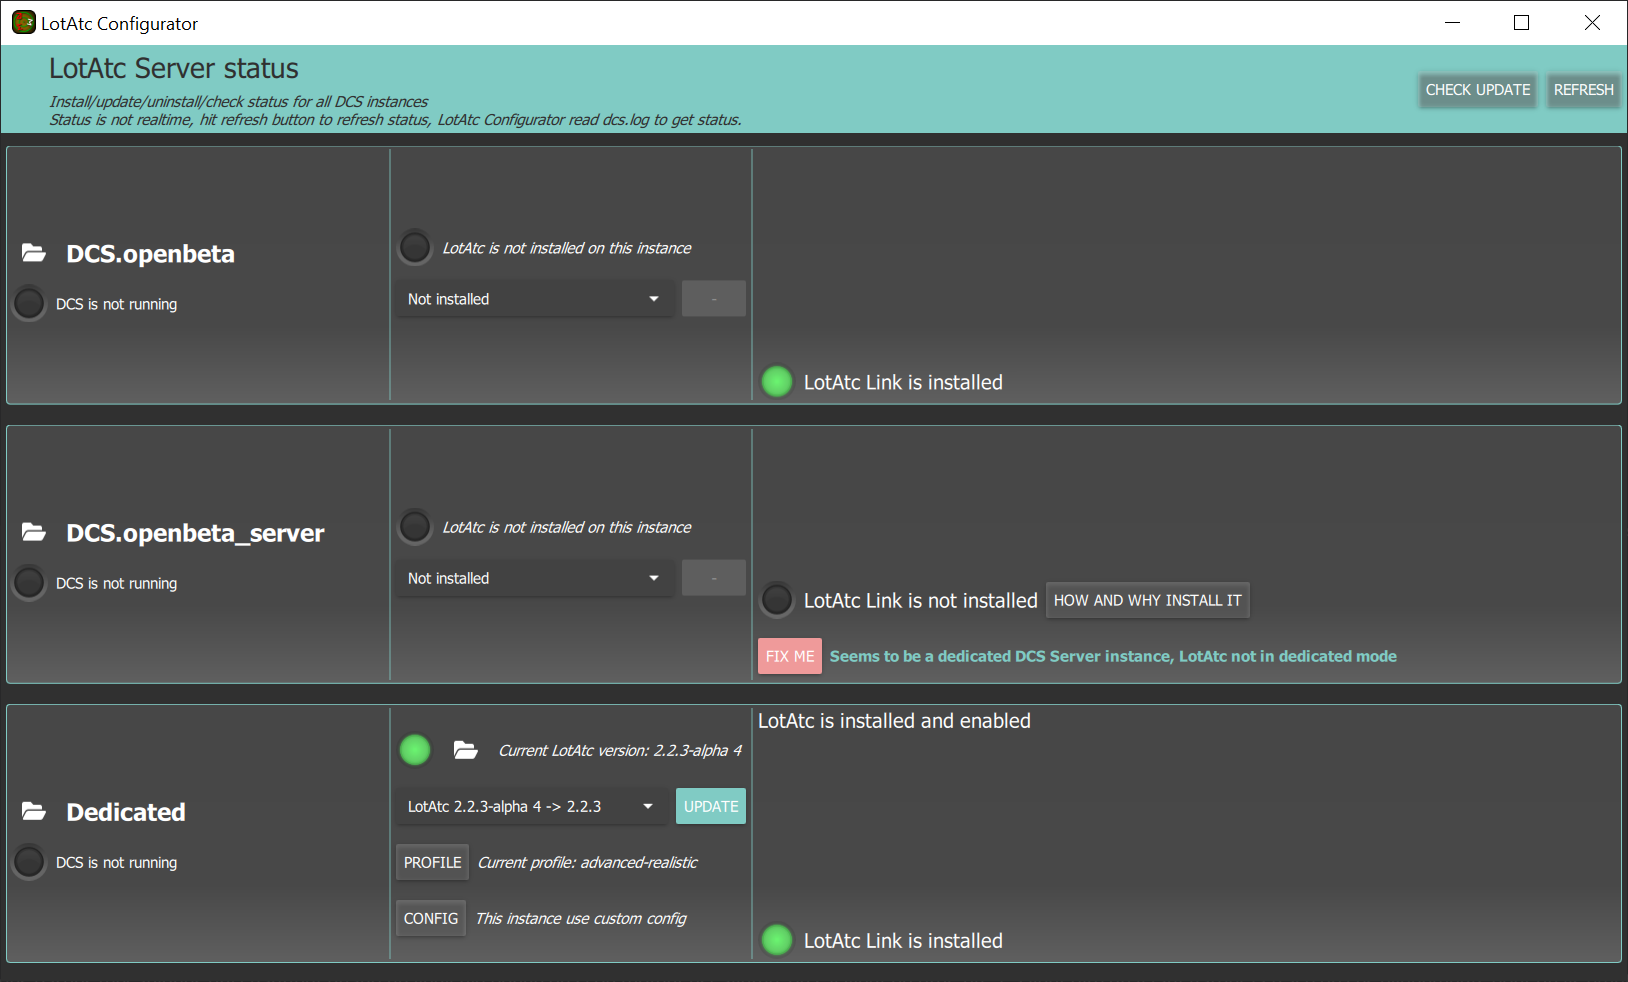
Task: Open the PROFILE settings button
Action: [x=432, y=862]
